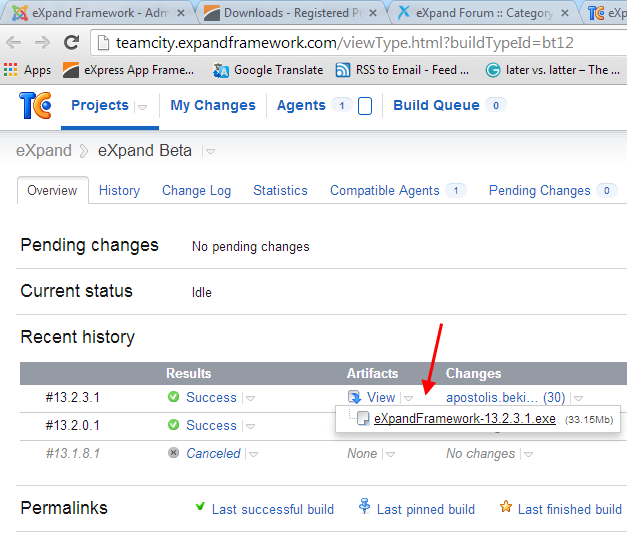Viewport: 627px width, 549px height.
Task: Click green success icon for build #13.2.3.1
Action: pos(174,397)
